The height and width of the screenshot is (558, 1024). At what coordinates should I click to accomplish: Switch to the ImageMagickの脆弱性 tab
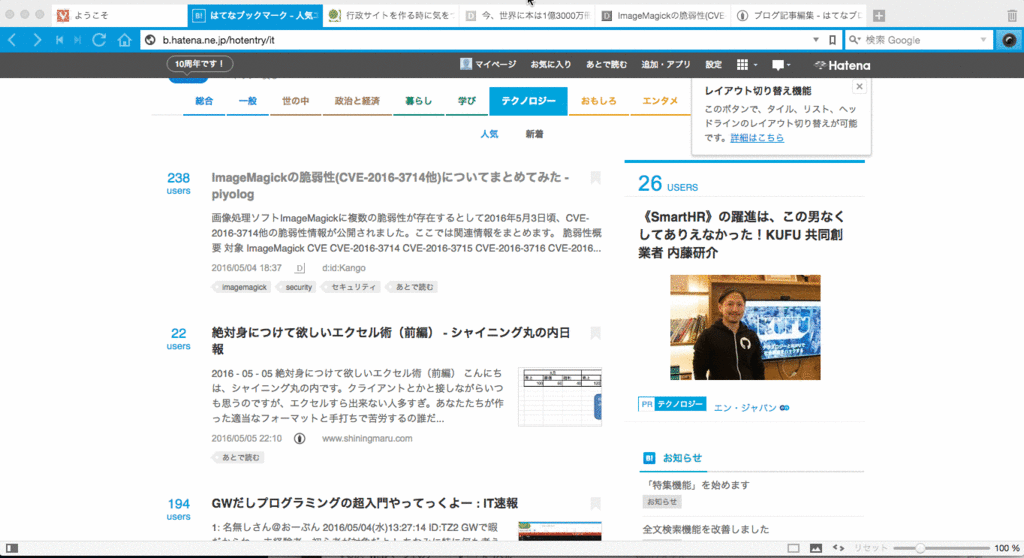click(x=662, y=16)
